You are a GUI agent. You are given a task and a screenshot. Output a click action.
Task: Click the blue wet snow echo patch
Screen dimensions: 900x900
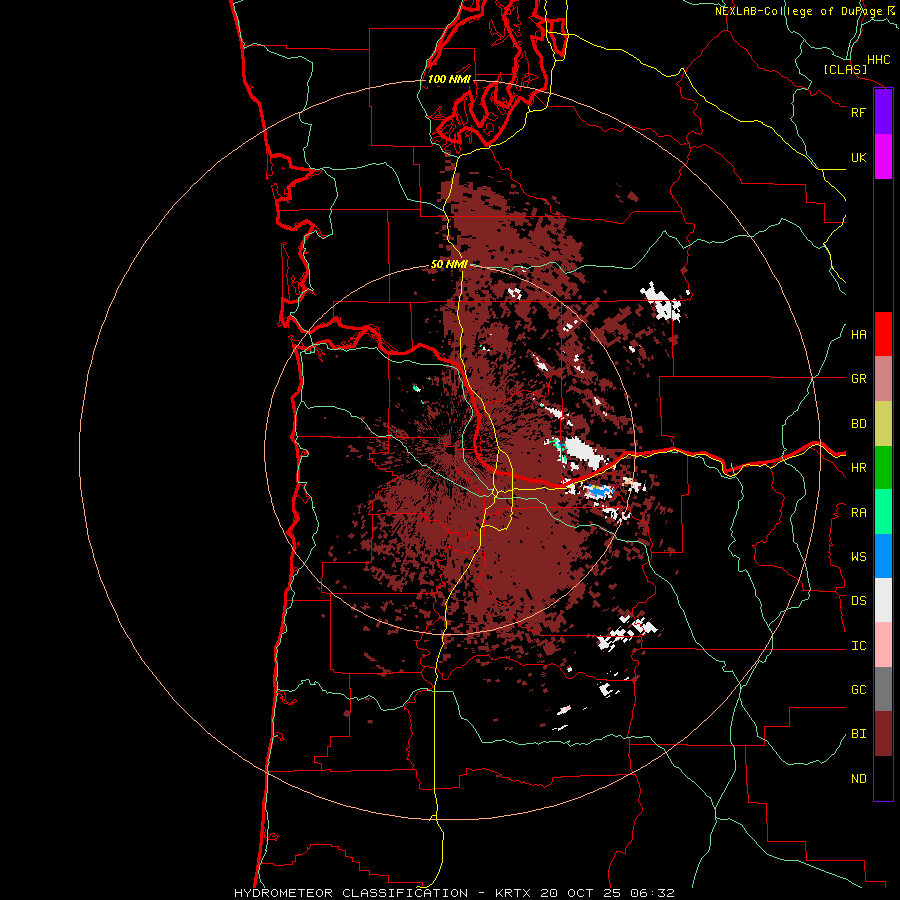point(598,491)
